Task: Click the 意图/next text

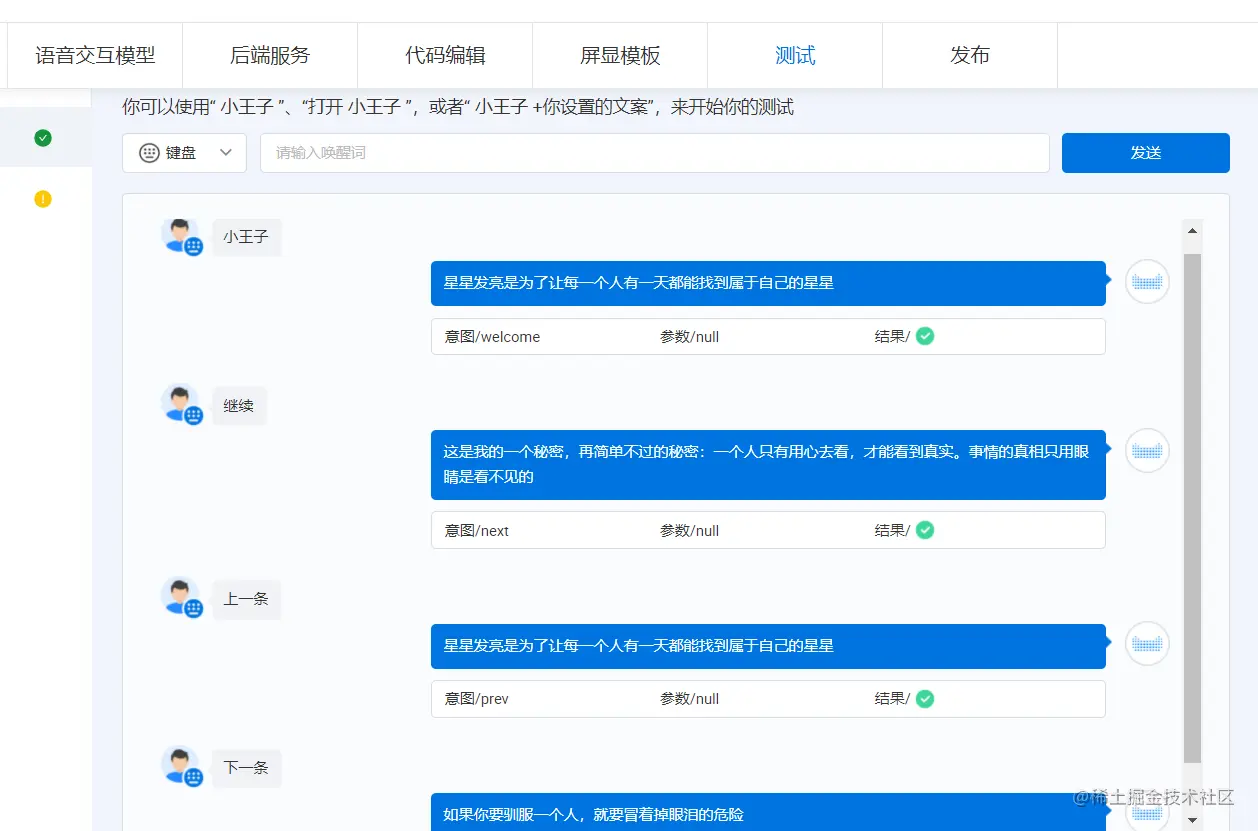Action: coord(477,531)
